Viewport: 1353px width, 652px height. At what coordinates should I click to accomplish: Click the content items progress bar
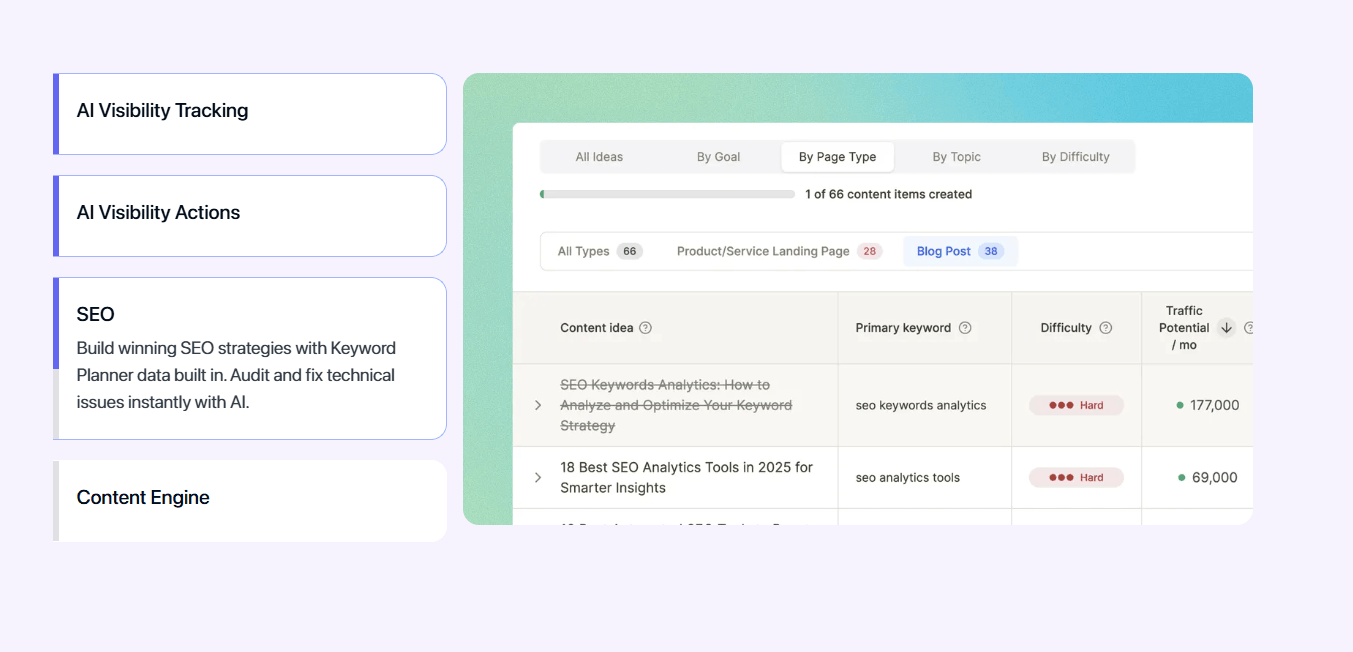(x=667, y=194)
